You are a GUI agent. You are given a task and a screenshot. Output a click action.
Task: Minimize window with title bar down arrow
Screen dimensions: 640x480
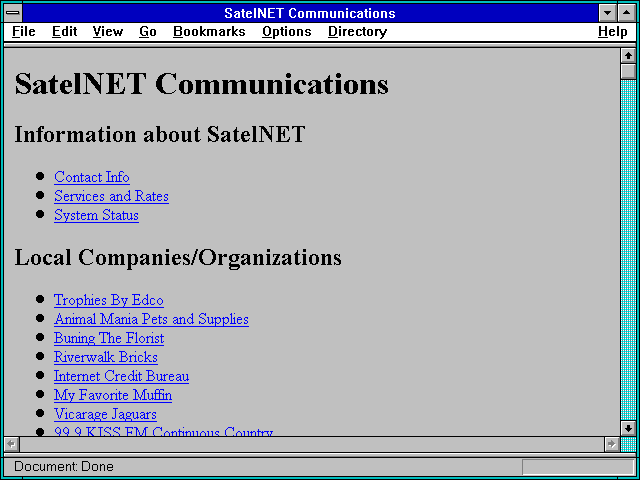(608, 13)
